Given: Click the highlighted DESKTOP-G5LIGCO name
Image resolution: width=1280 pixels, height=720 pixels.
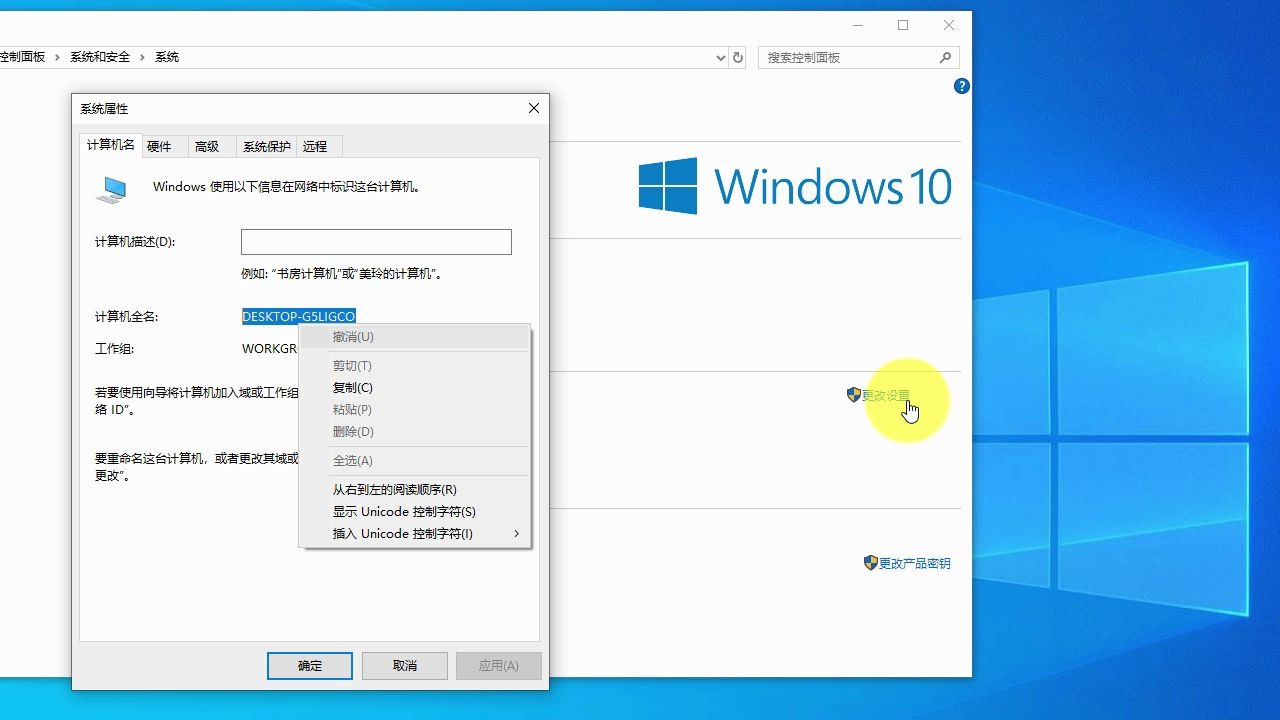Looking at the screenshot, I should click(299, 316).
